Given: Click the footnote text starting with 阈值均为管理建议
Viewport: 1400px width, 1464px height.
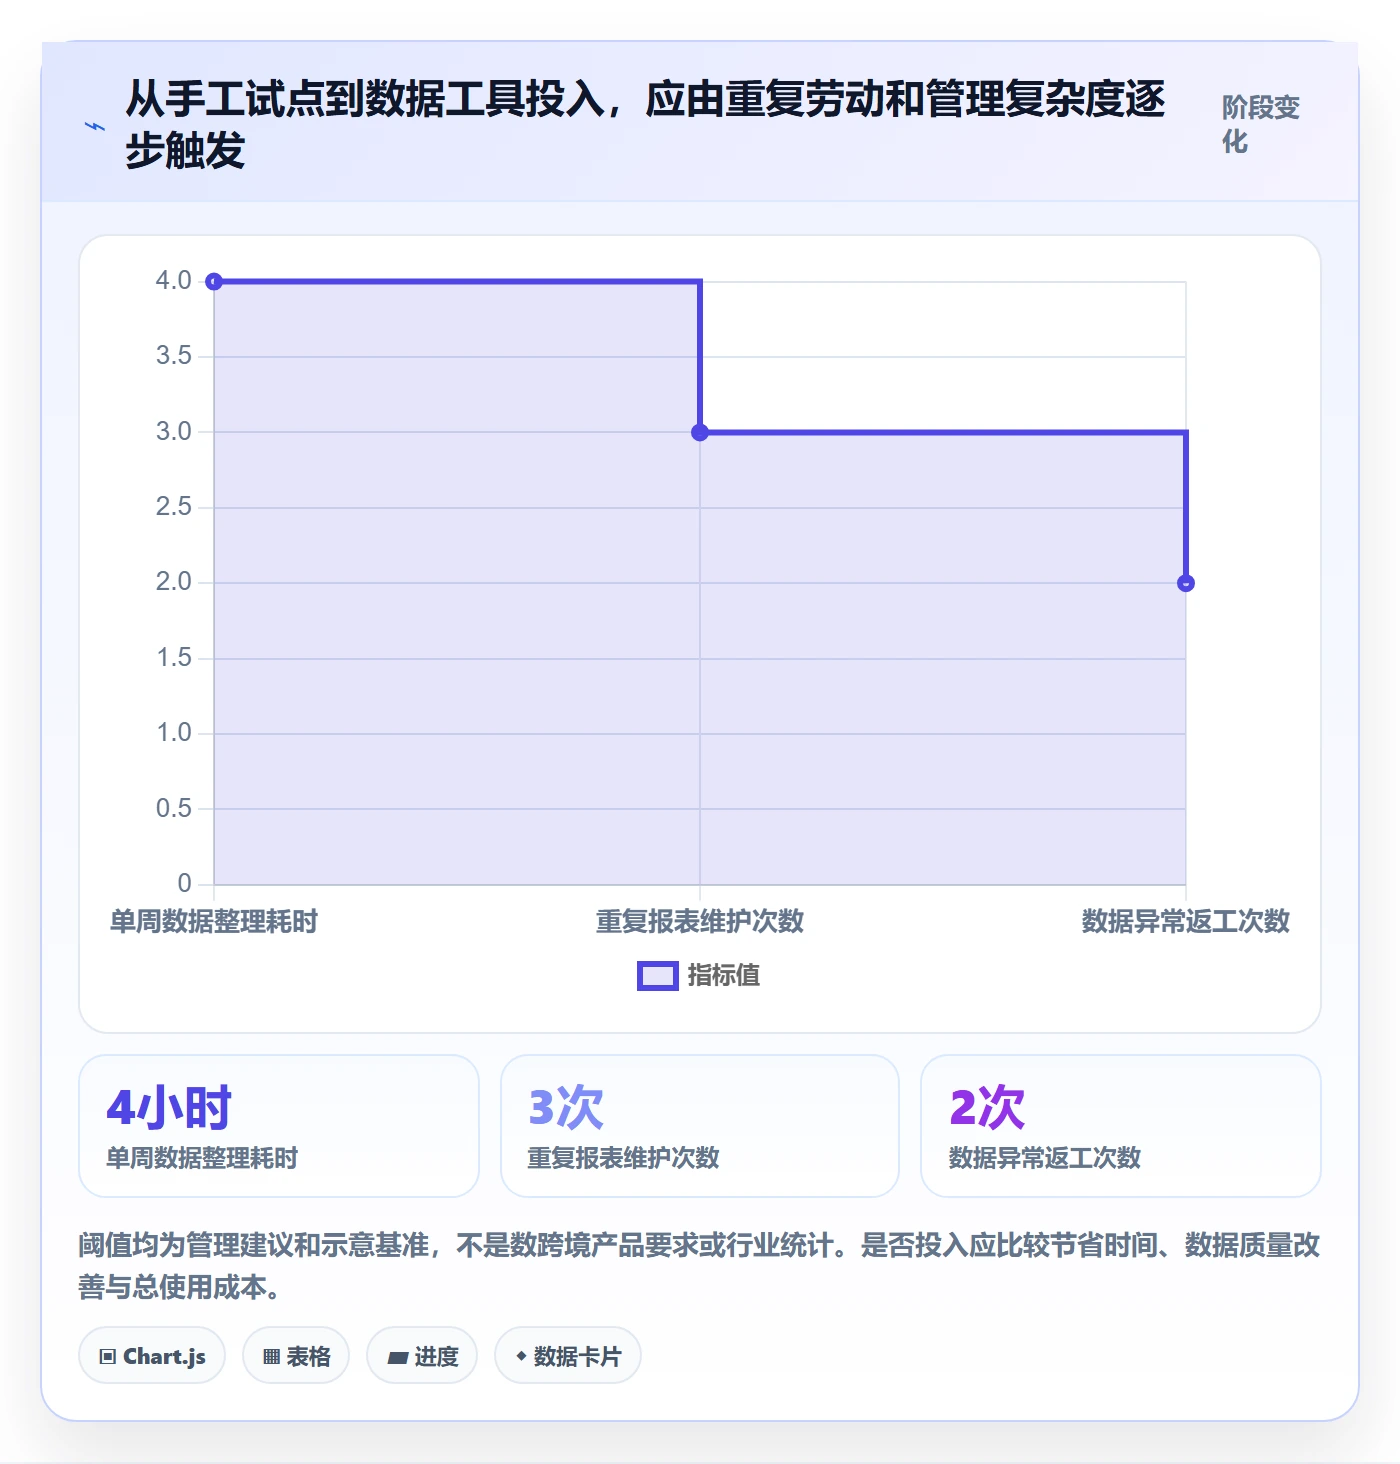Looking at the screenshot, I should pyautogui.click(x=699, y=1265).
